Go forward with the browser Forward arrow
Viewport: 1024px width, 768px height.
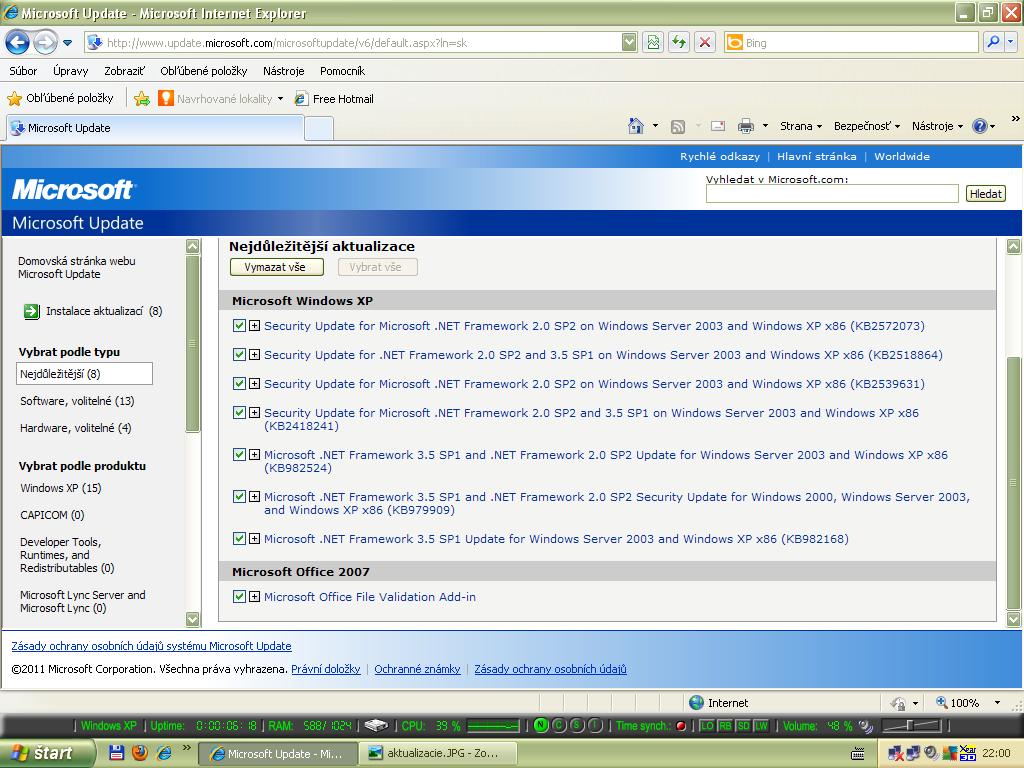coord(45,43)
